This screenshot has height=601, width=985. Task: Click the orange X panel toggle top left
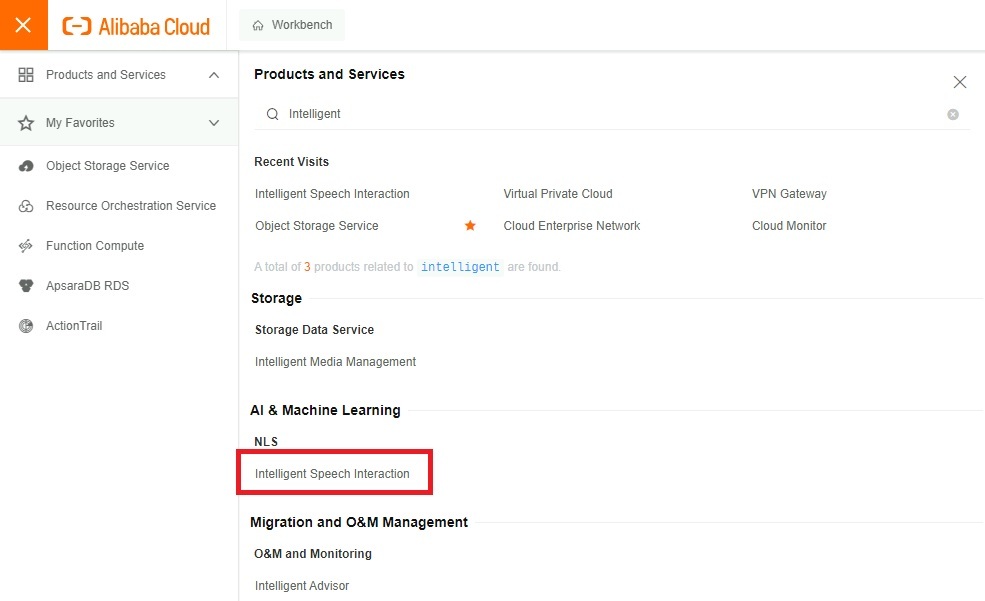(23, 24)
